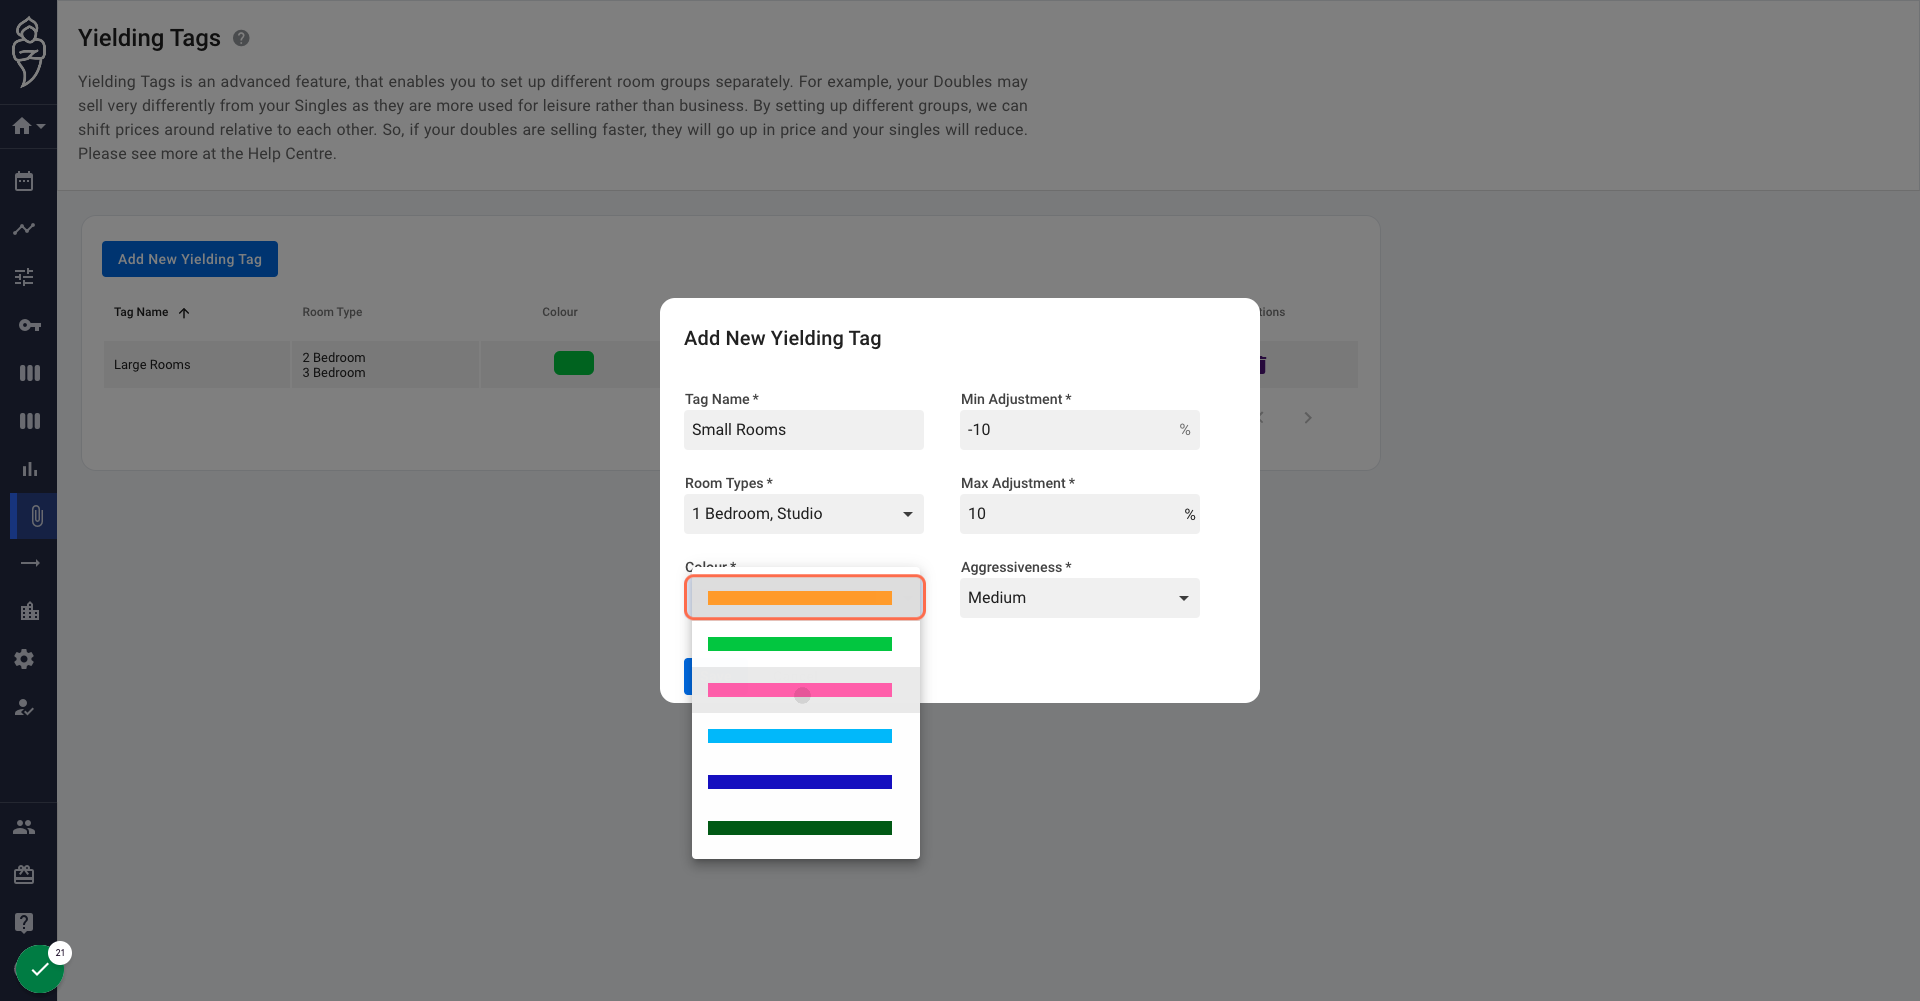The image size is (1920, 1001).
Task: Open the tuning sliders icon in sidebar
Action: [x=24, y=277]
